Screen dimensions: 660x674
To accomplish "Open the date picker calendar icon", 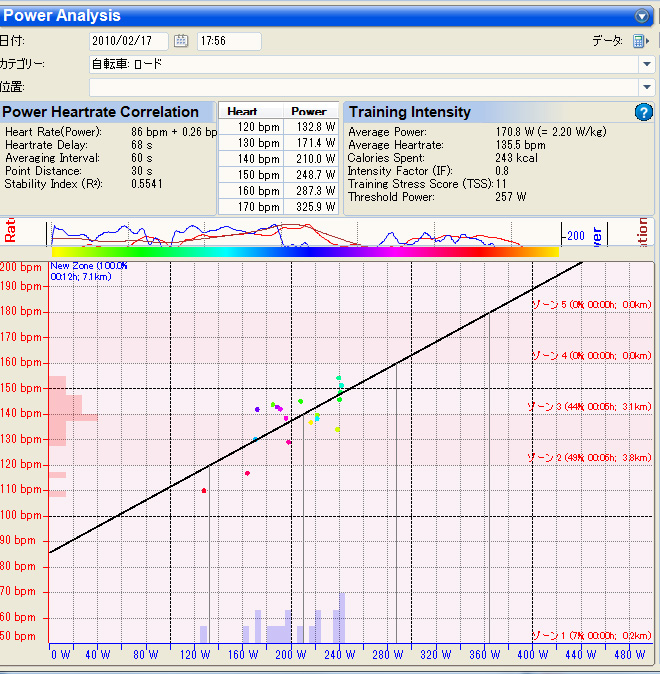I will tap(181, 41).
